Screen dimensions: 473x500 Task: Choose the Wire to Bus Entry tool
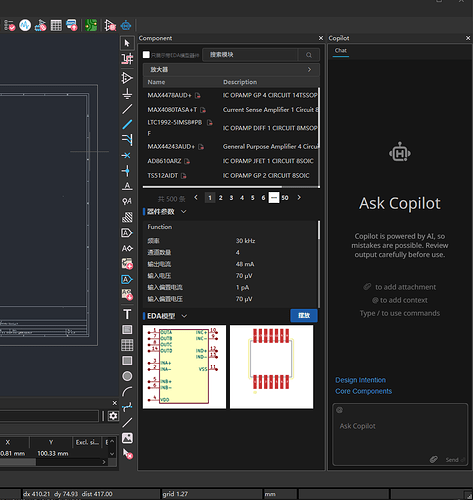click(x=127, y=140)
